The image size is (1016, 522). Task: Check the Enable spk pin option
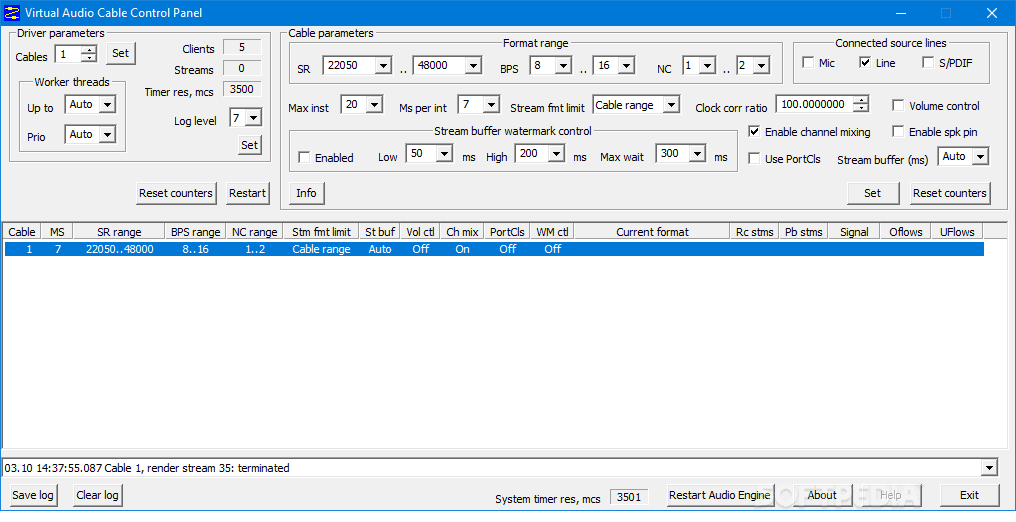[x=898, y=131]
